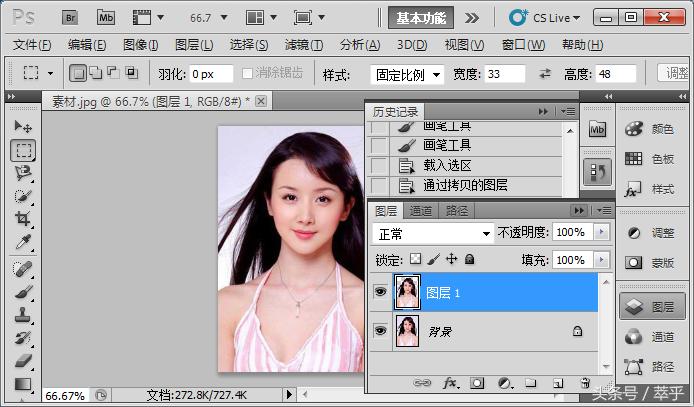Add a layer style via fx icon
694x407 pixels.
(x=451, y=383)
